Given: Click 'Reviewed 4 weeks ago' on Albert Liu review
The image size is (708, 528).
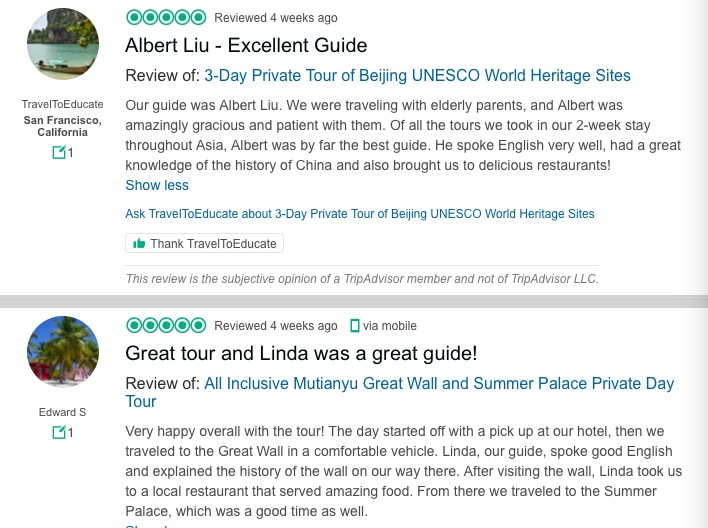Looking at the screenshot, I should (x=276, y=18).
